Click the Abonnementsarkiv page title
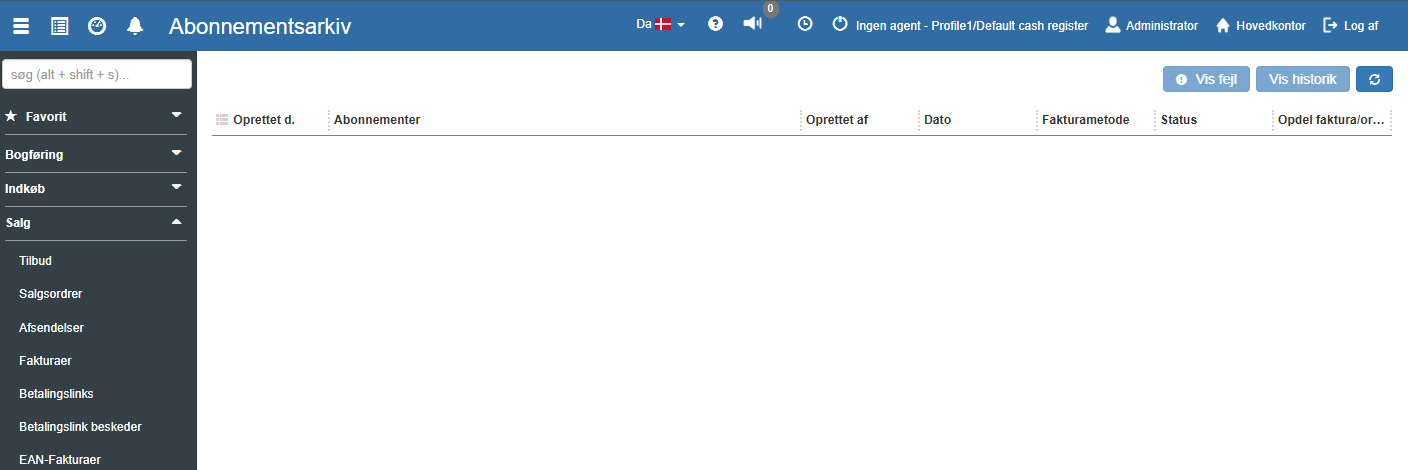This screenshot has height=470, width=1408. [260, 26]
